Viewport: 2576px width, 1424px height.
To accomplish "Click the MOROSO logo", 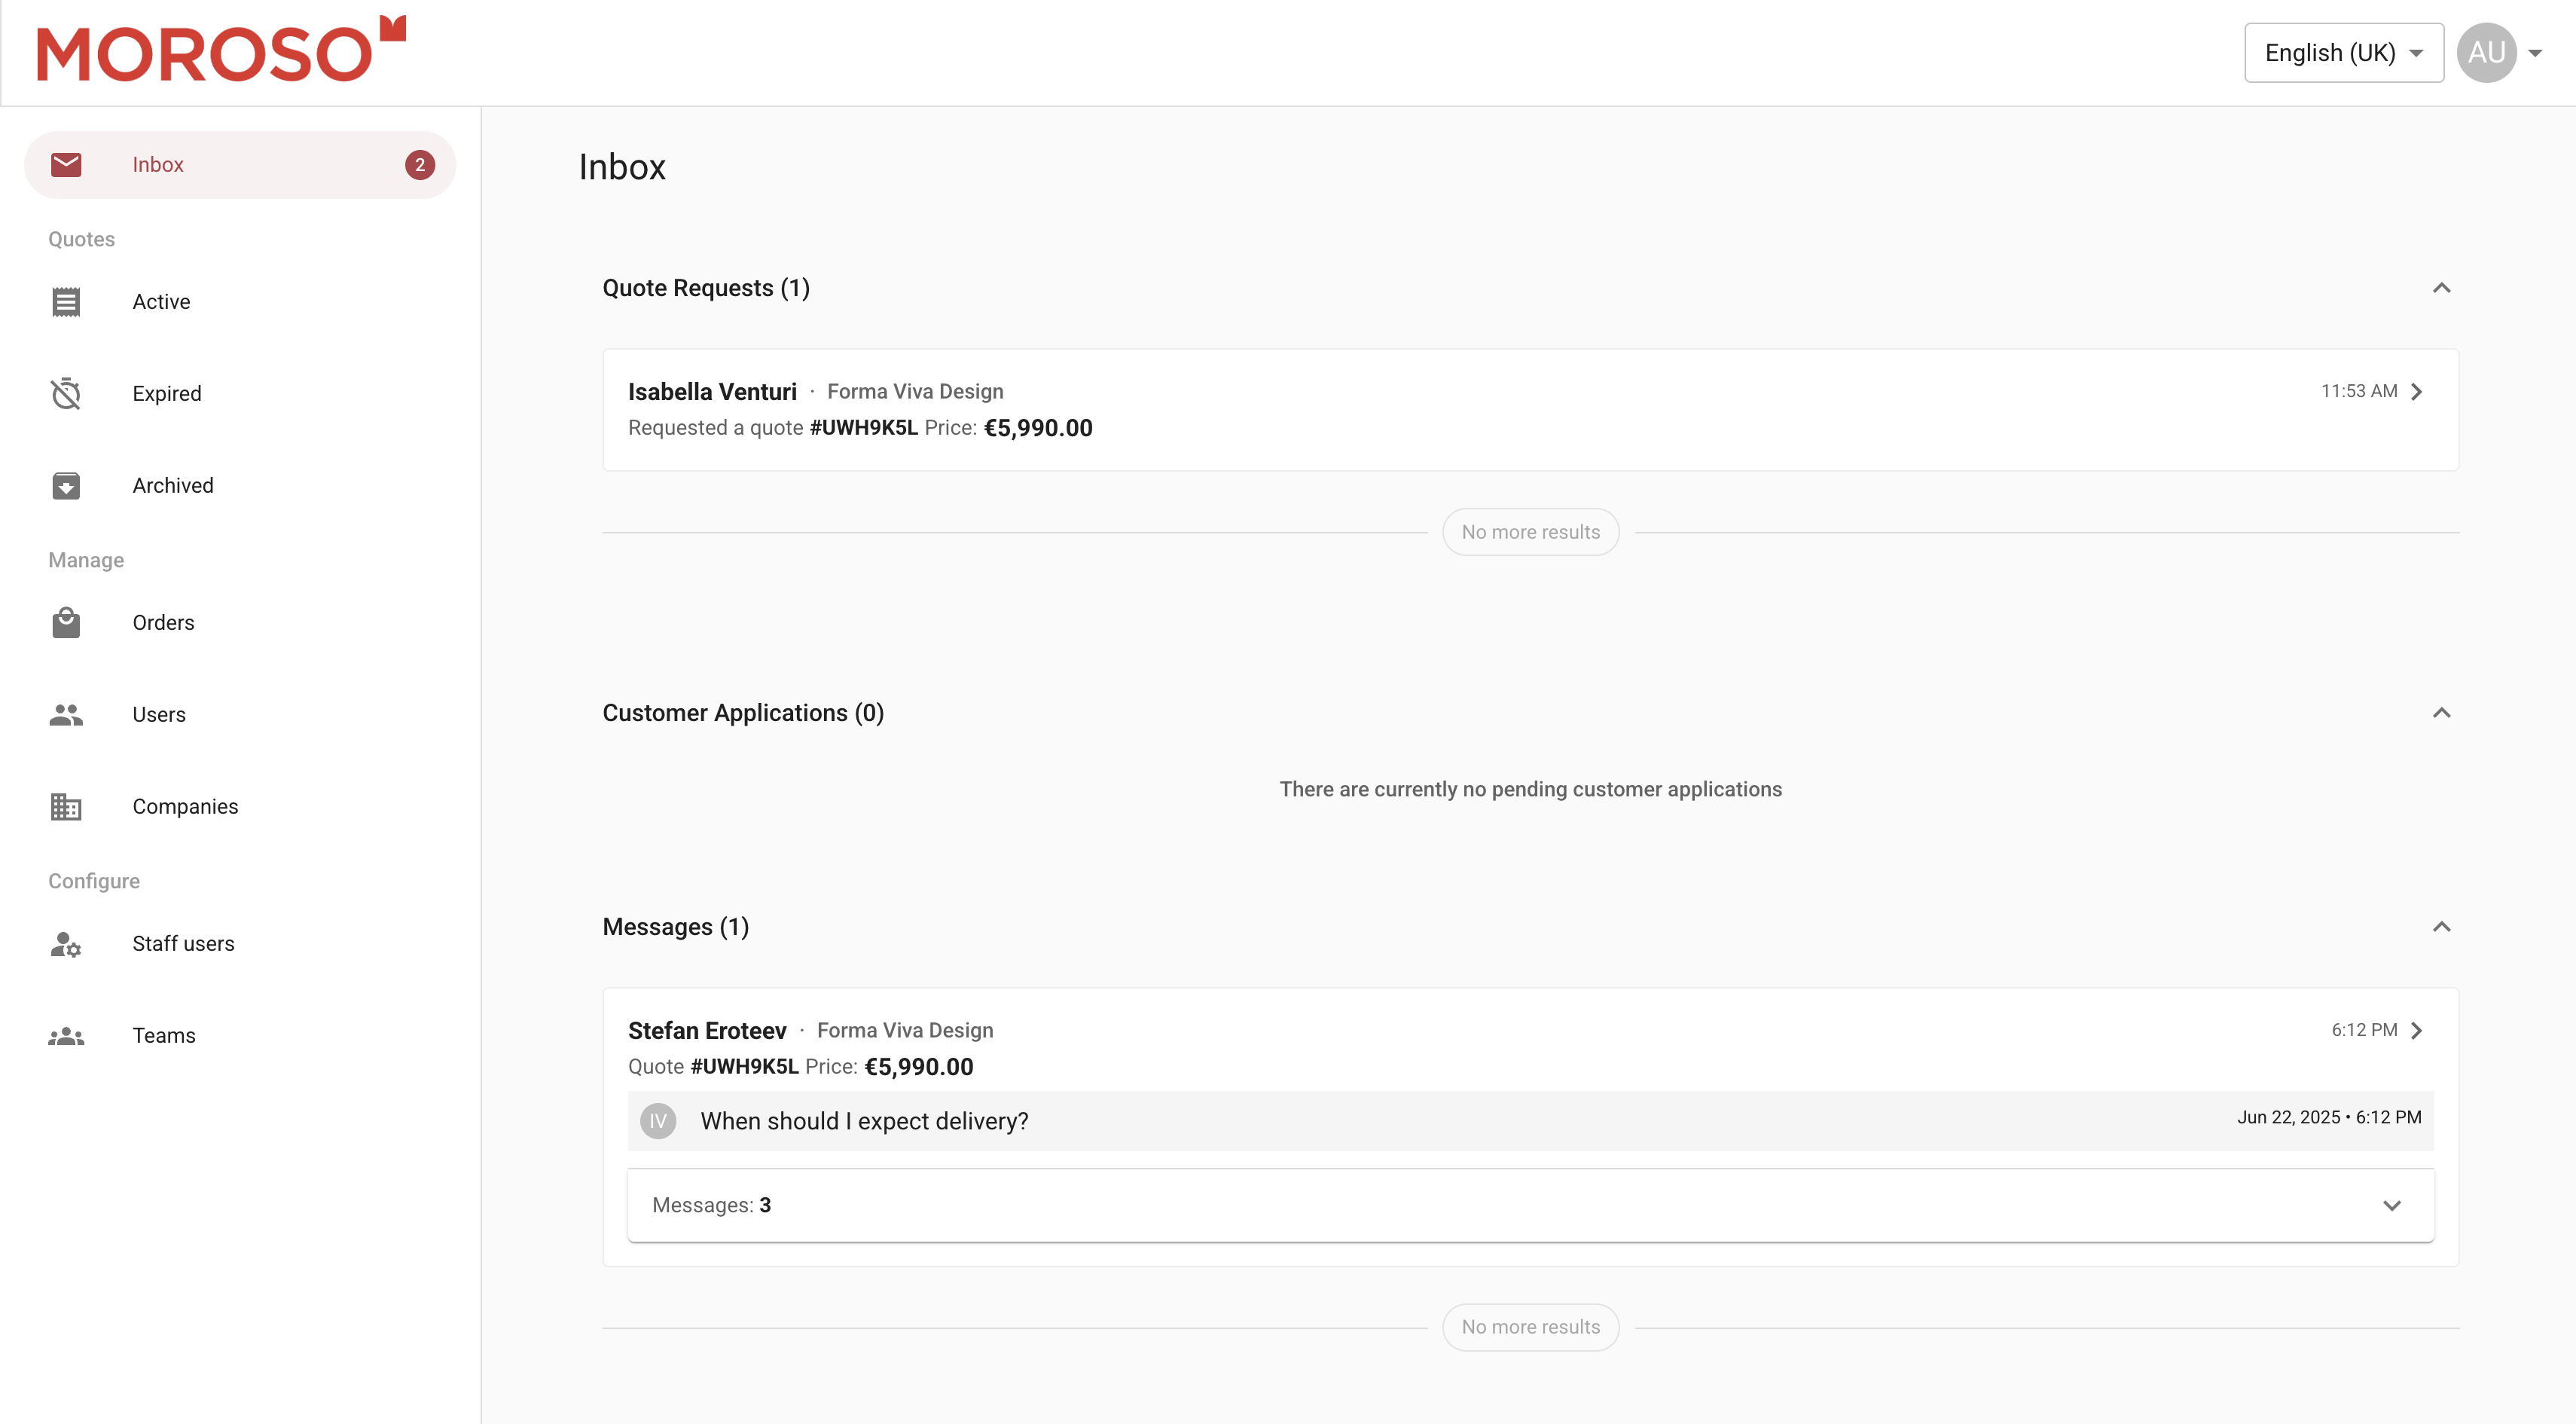I will pos(221,49).
